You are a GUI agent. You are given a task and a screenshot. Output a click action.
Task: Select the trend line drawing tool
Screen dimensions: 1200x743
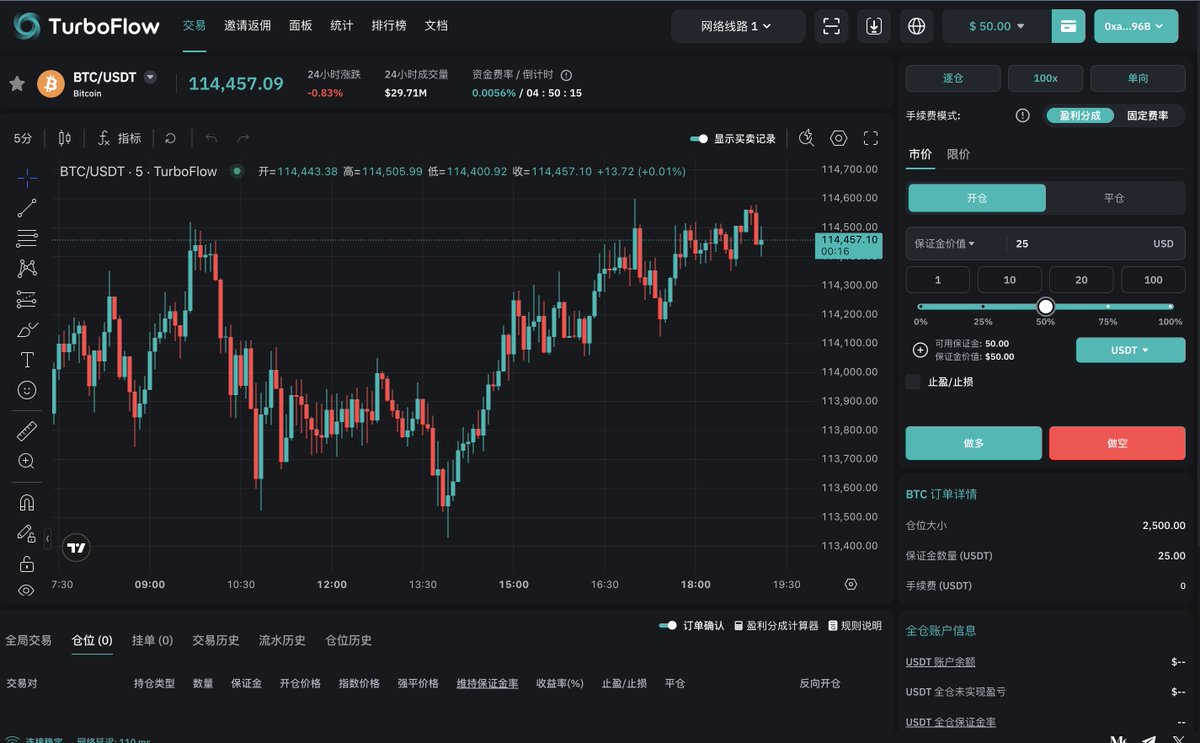27,208
